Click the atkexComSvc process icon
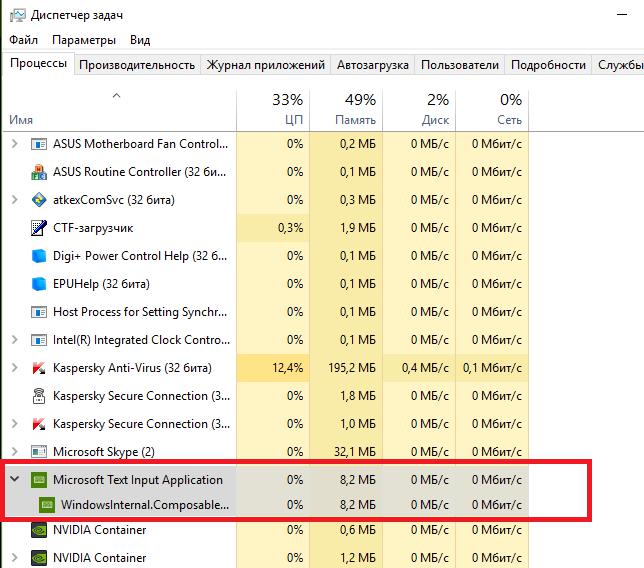 point(39,200)
